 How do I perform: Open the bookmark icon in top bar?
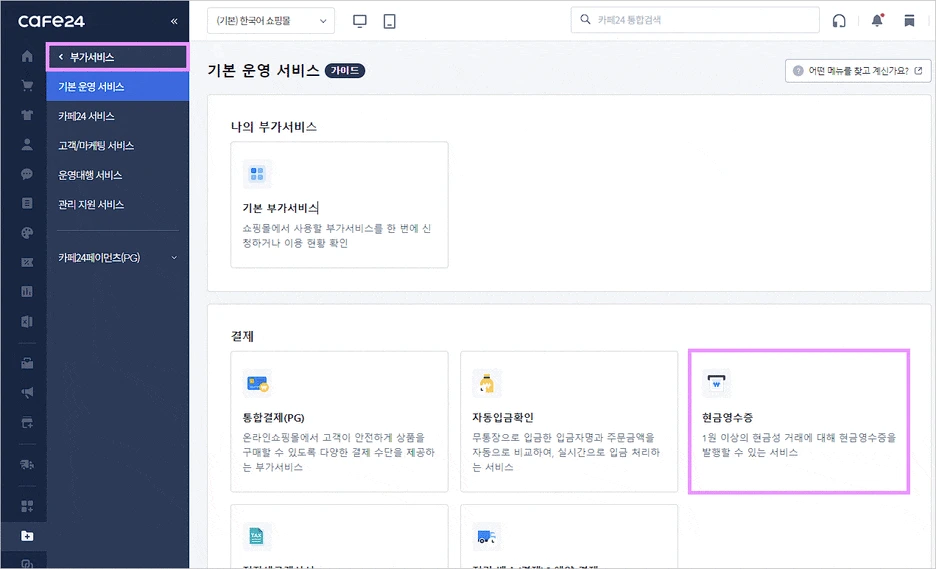[909, 21]
